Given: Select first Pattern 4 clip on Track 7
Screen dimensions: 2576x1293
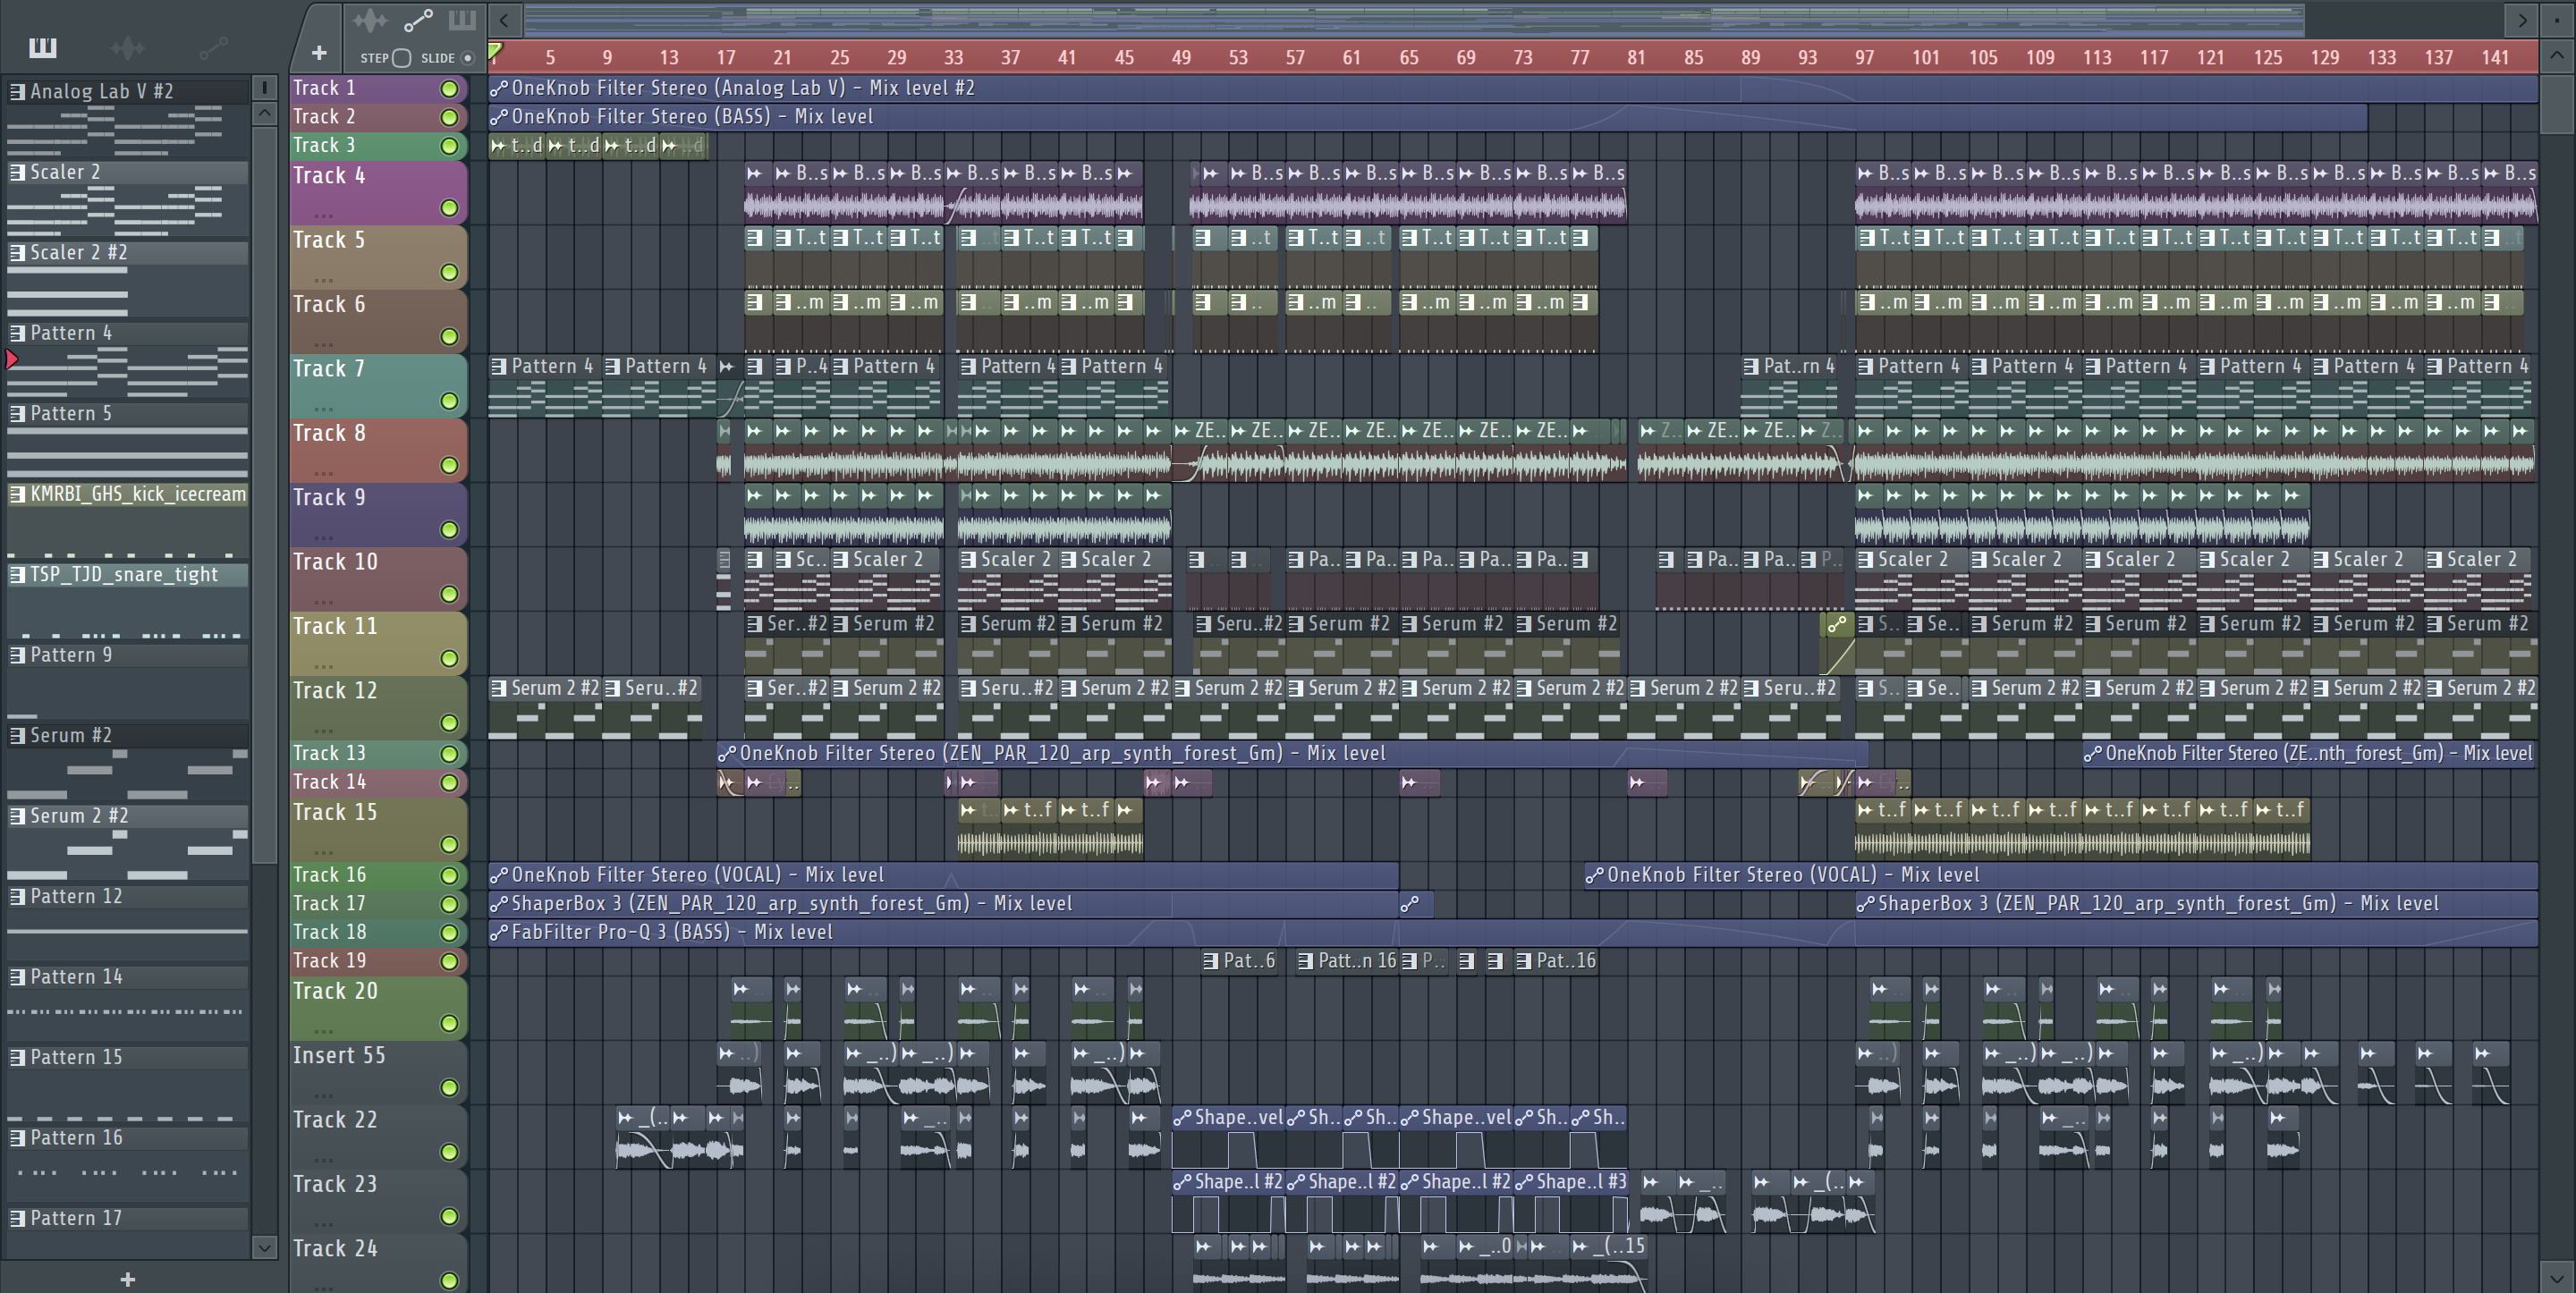Looking at the screenshot, I should [544, 386].
